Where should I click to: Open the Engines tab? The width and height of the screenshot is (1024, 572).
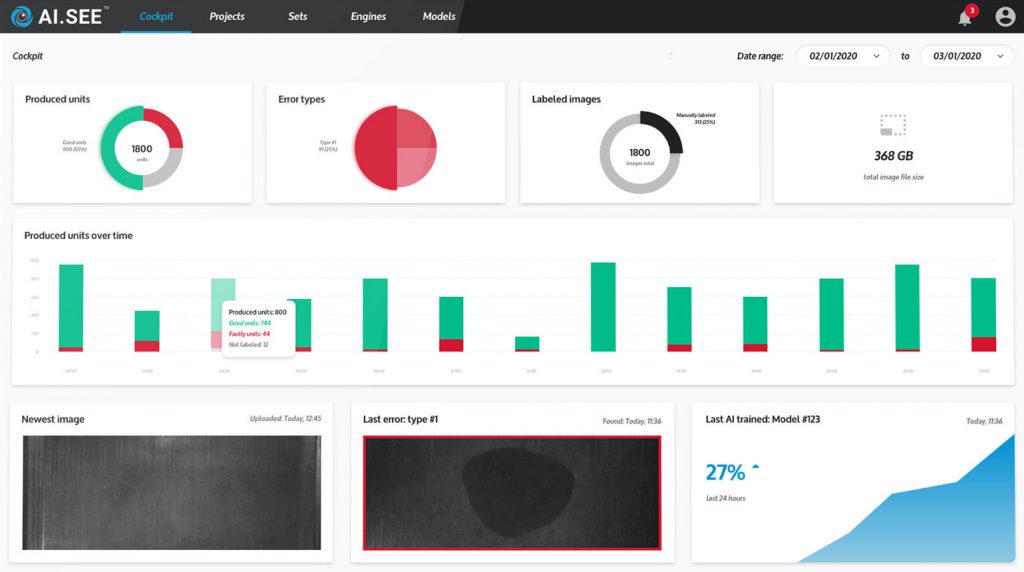368,16
